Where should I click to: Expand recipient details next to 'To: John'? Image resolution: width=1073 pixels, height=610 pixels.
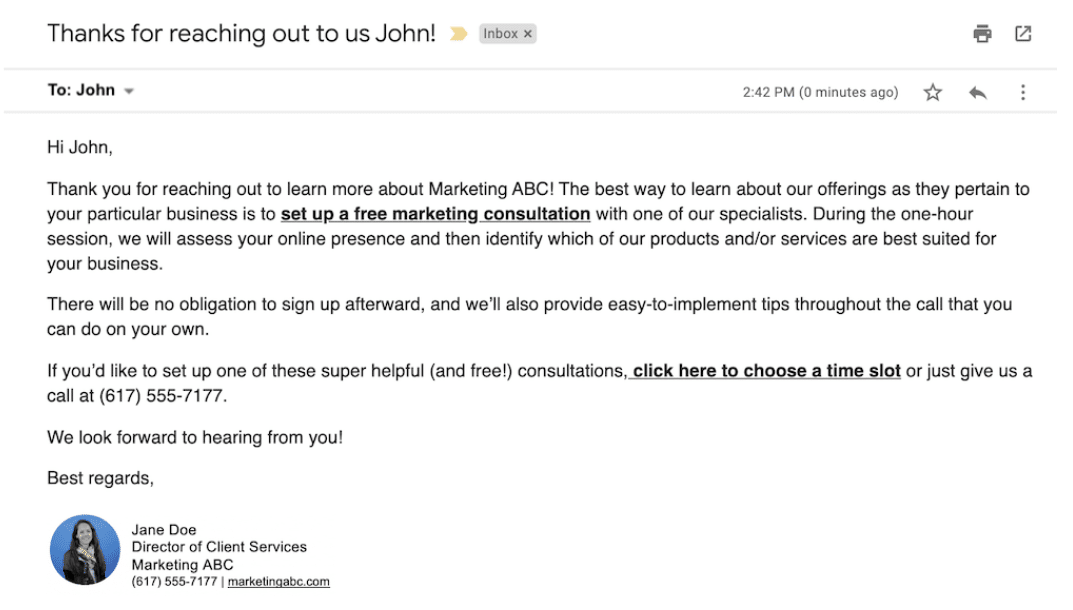coord(129,90)
